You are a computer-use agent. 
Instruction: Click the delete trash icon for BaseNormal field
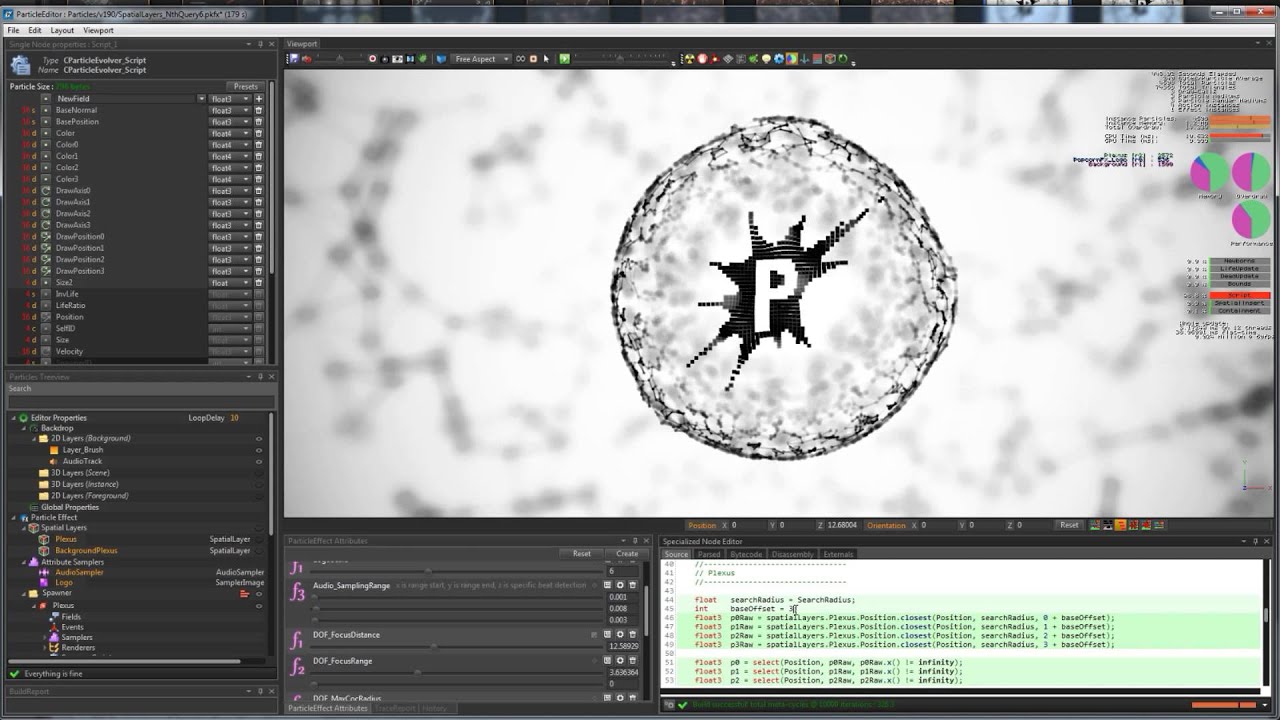click(x=258, y=110)
